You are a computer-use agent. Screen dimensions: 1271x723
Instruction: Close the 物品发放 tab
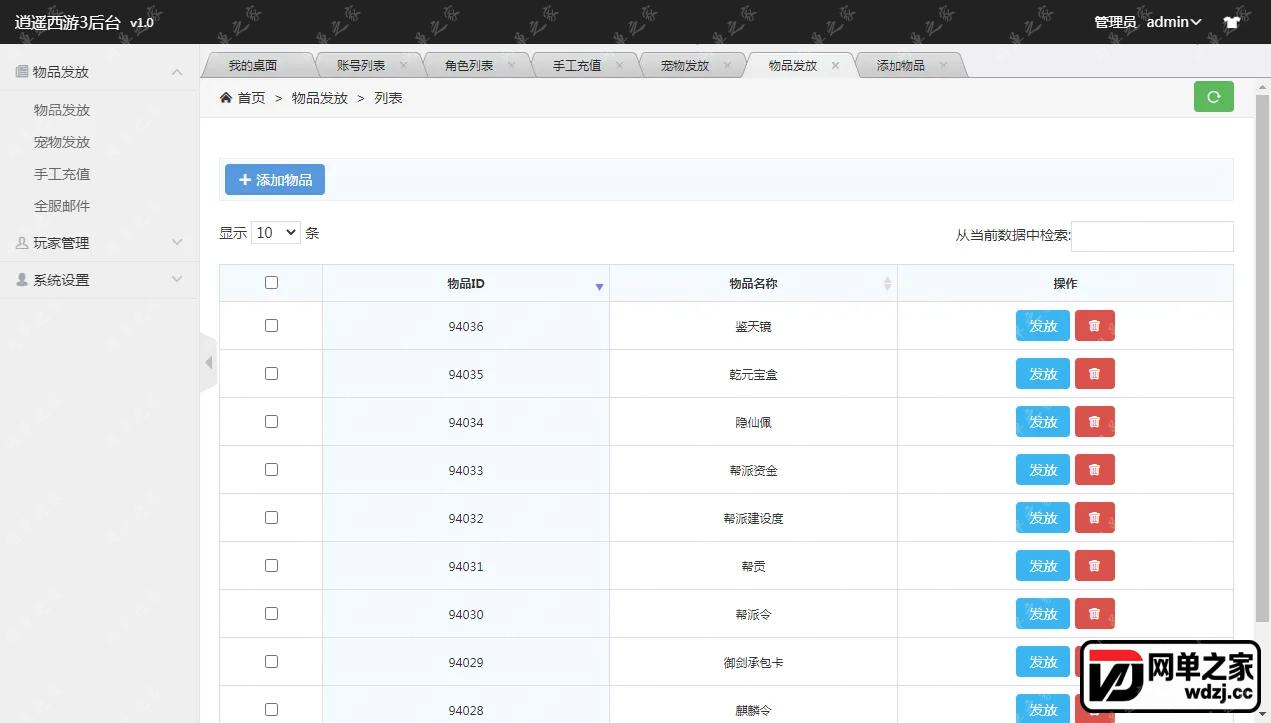click(x=835, y=65)
